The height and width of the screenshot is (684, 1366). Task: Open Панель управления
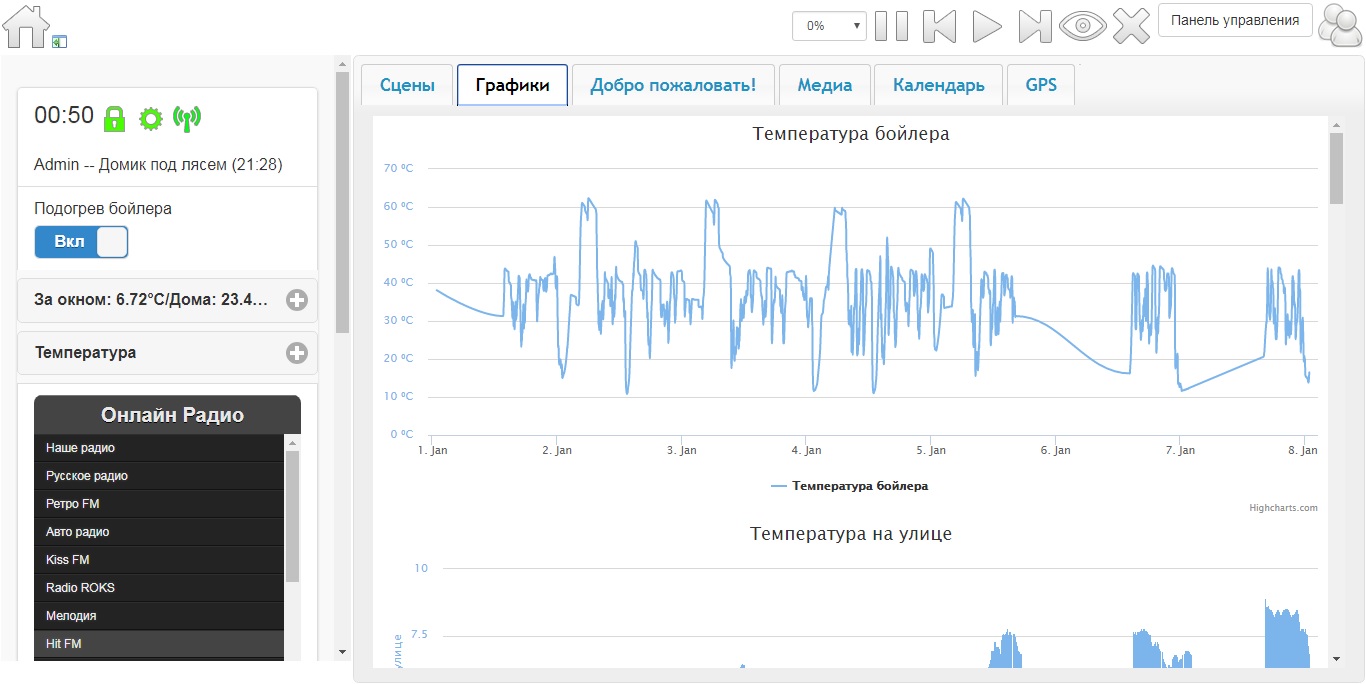click(x=1235, y=20)
